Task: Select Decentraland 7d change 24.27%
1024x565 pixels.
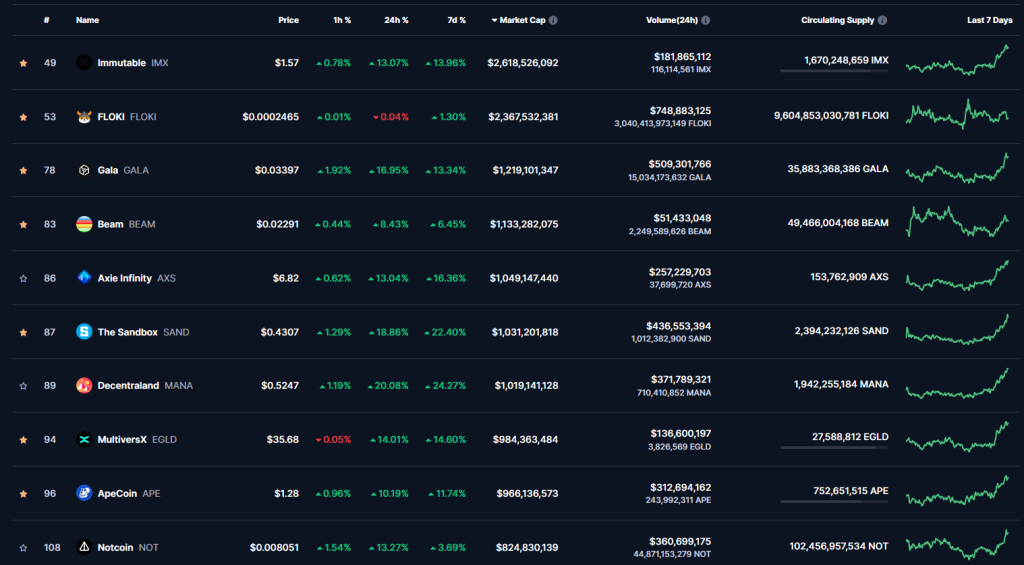Action: (445, 385)
